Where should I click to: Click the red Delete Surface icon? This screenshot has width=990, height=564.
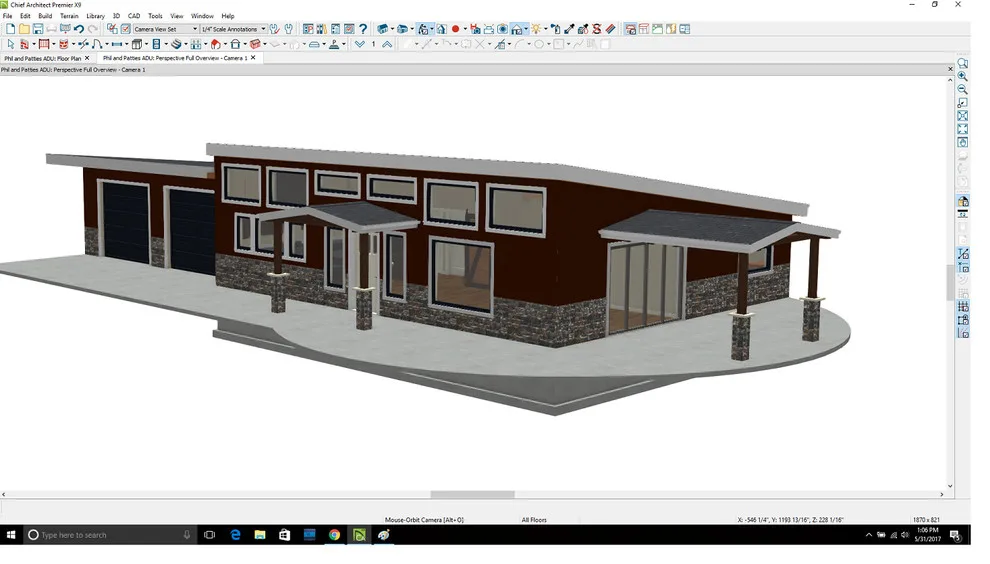tap(597, 29)
